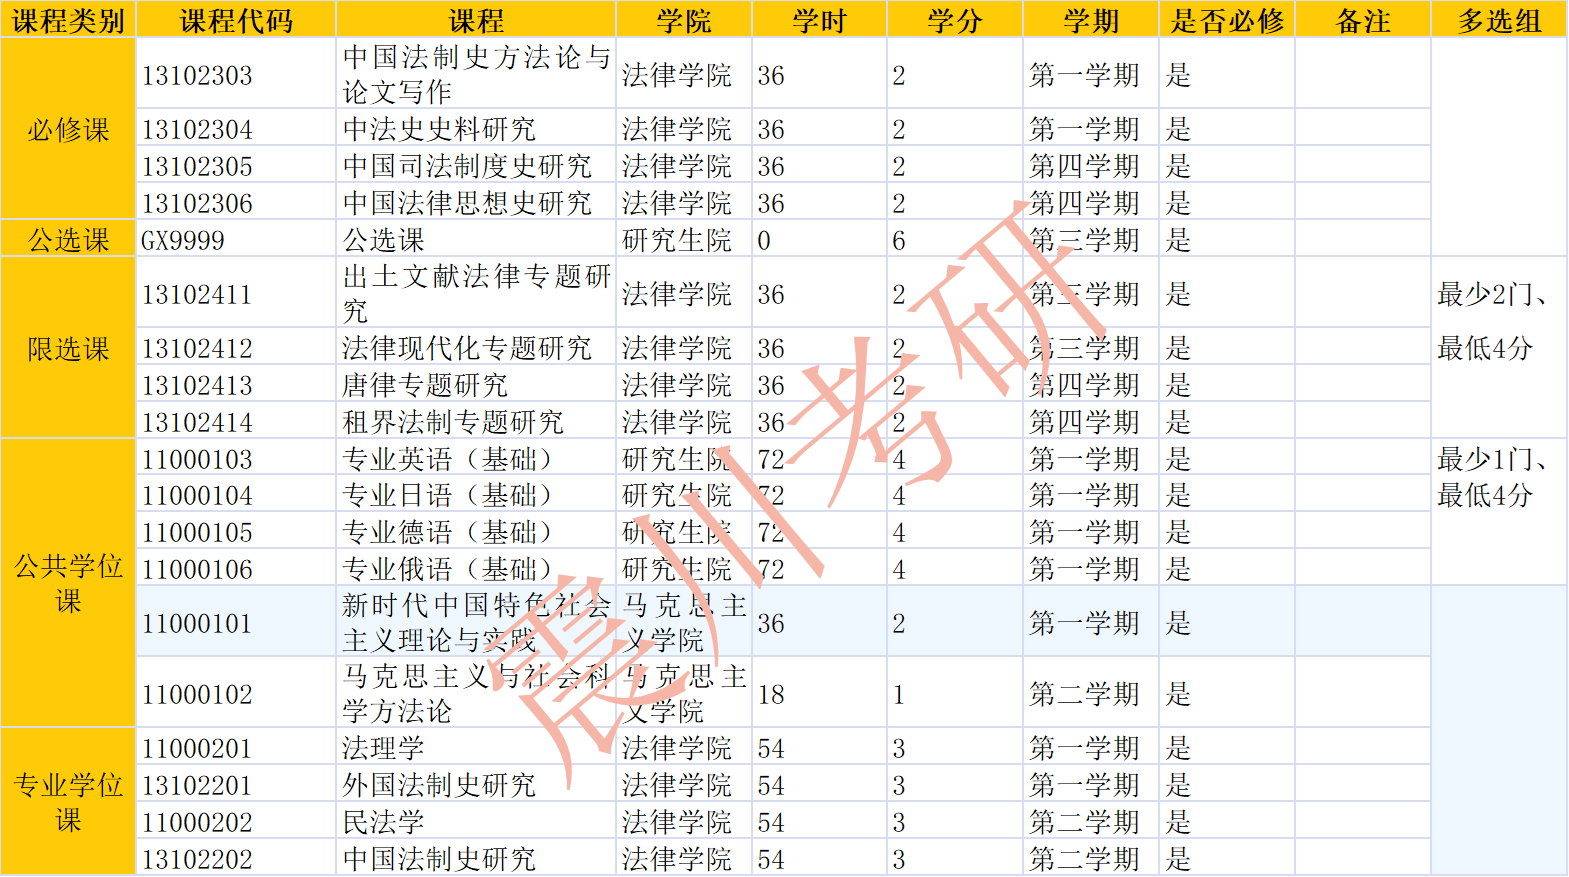This screenshot has width=1569, height=877.
Task: Select course 唐律专题研究
Action: [x=425, y=385]
